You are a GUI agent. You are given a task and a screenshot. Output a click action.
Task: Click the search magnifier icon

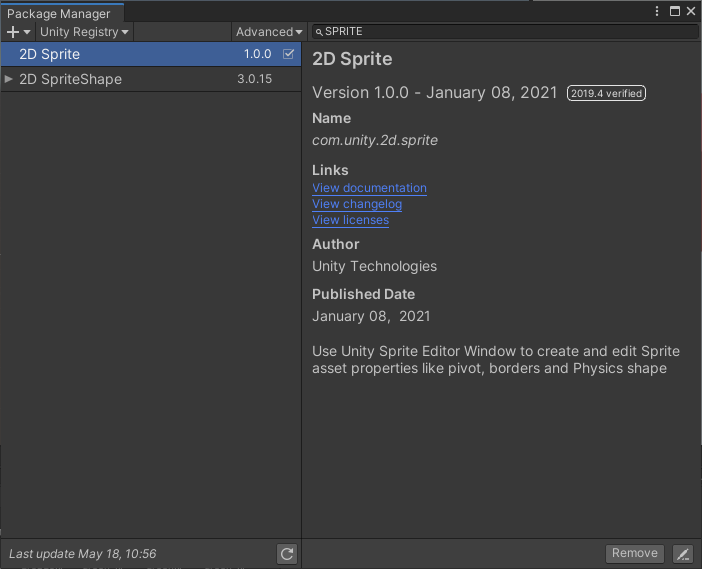click(x=319, y=32)
